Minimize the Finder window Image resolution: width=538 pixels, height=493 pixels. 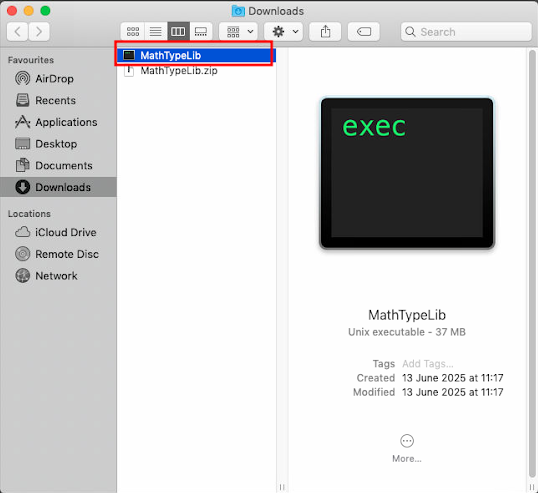pyautogui.click(x=28, y=11)
